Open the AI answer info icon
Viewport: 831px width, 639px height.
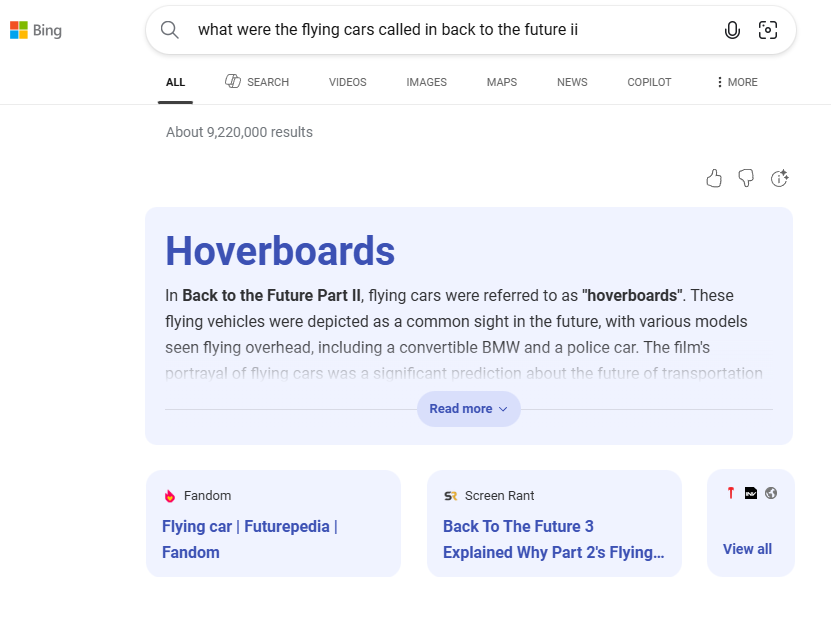coord(779,179)
